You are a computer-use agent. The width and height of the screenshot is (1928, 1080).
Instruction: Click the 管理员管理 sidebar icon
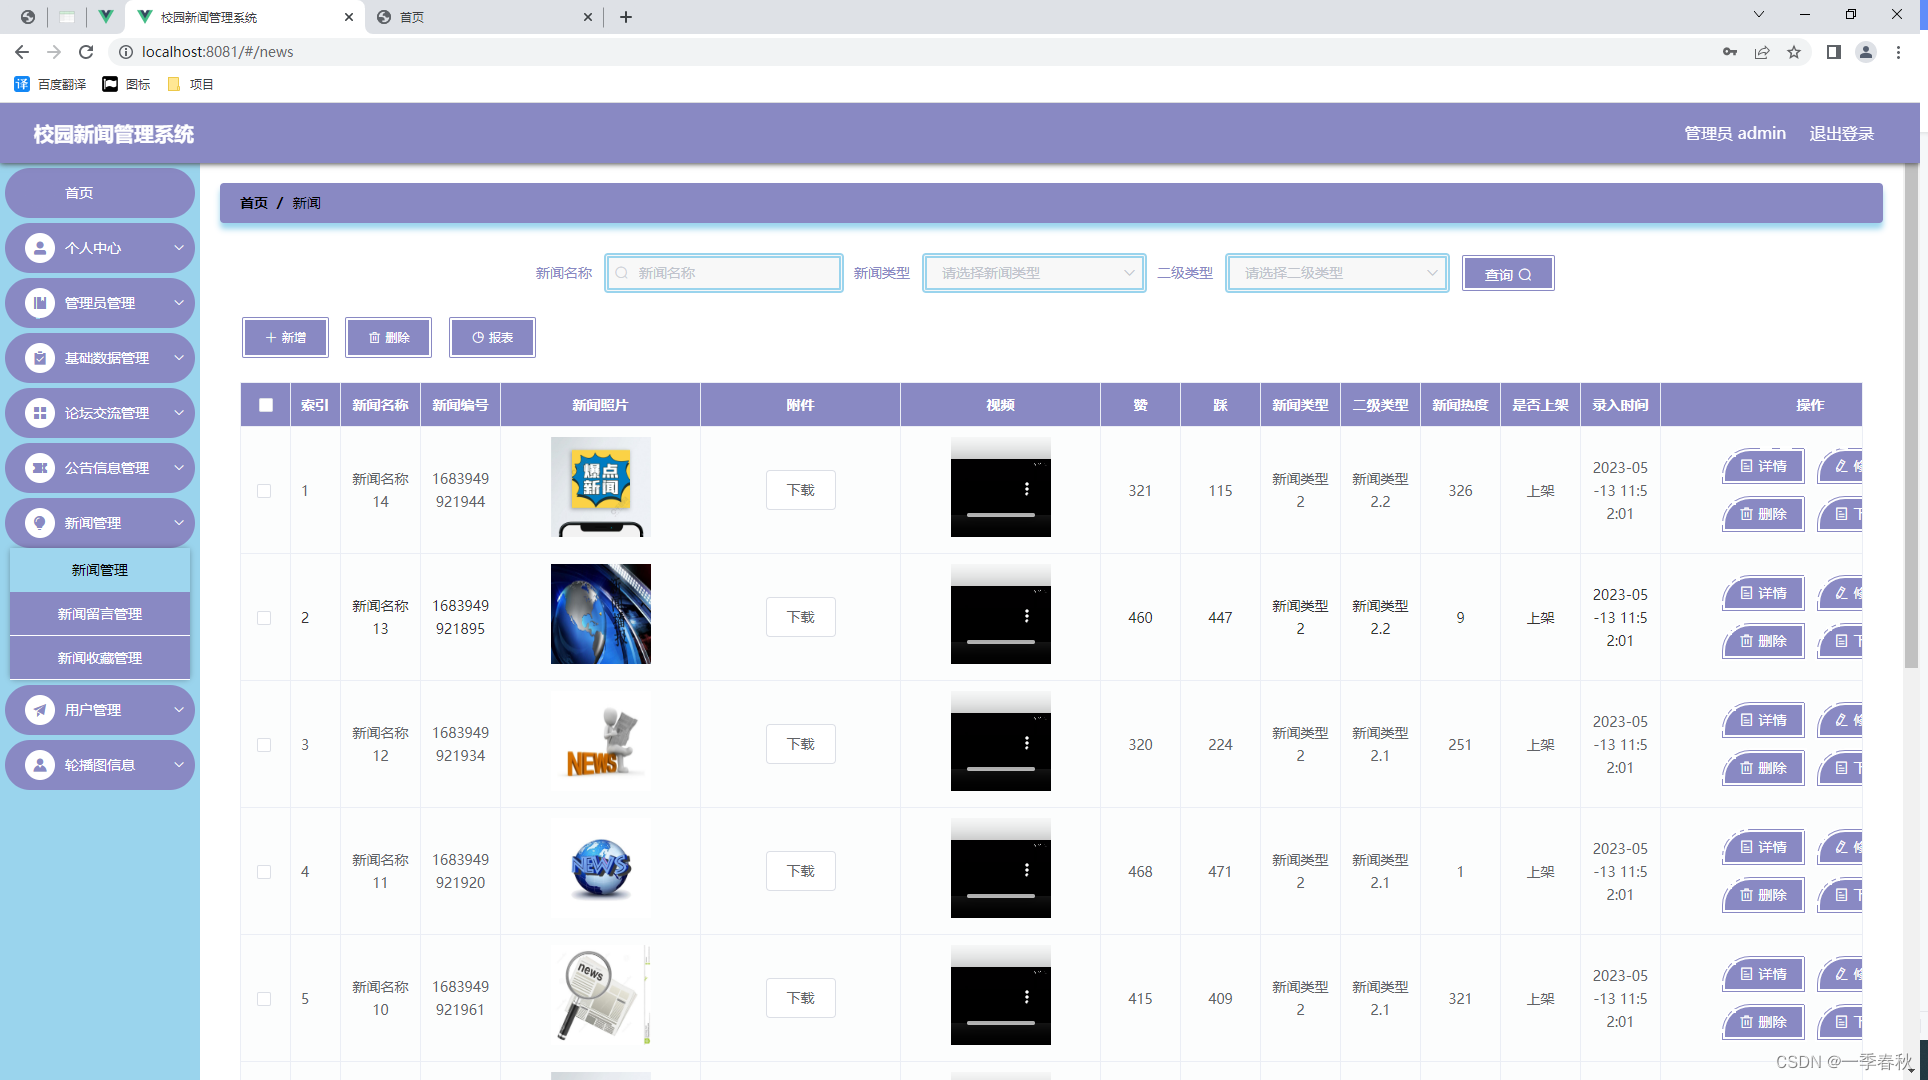click(x=40, y=303)
